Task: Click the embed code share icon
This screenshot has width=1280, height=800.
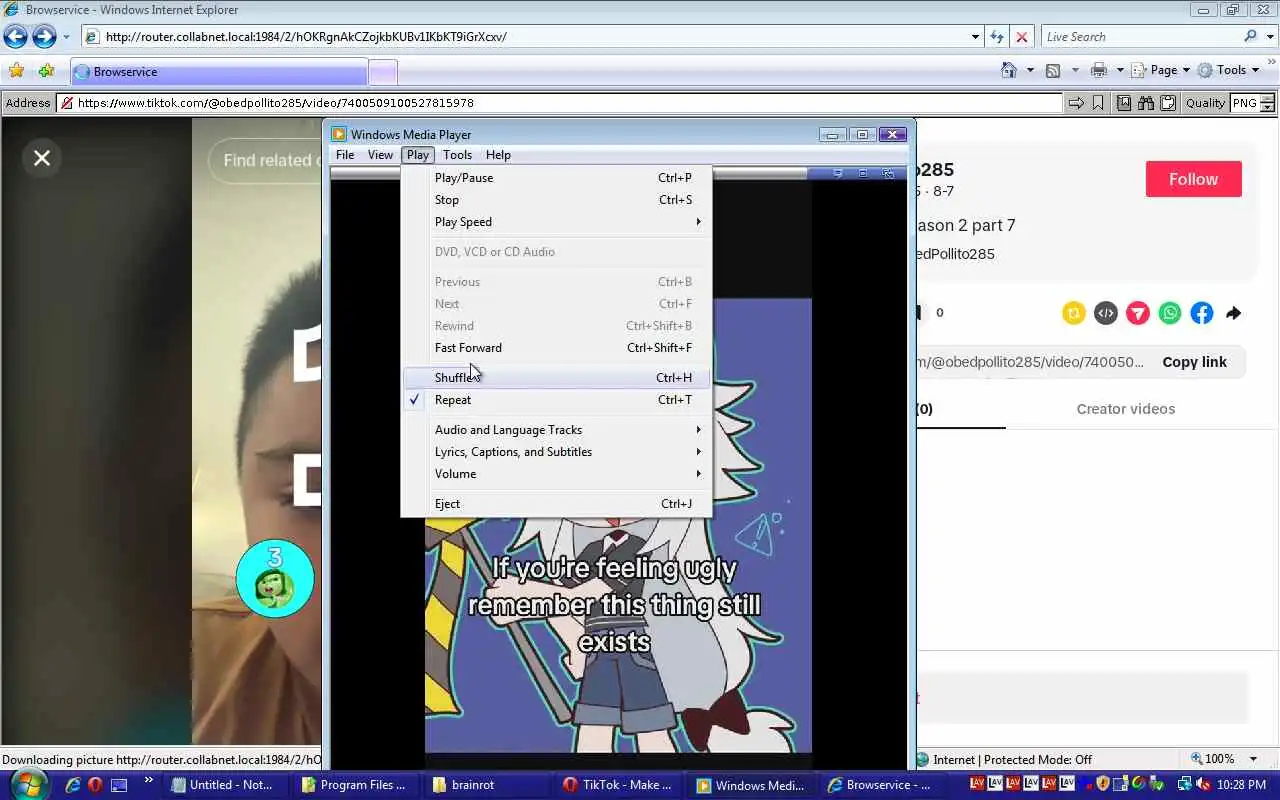Action: coord(1106,313)
